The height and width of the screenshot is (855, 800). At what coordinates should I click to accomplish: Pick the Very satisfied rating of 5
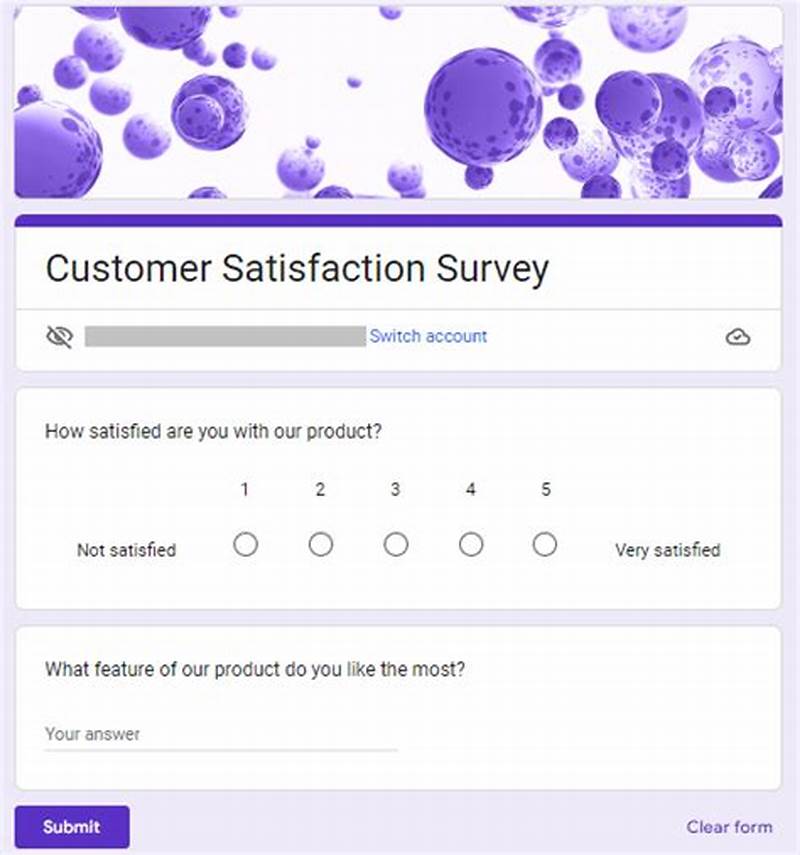tap(545, 545)
